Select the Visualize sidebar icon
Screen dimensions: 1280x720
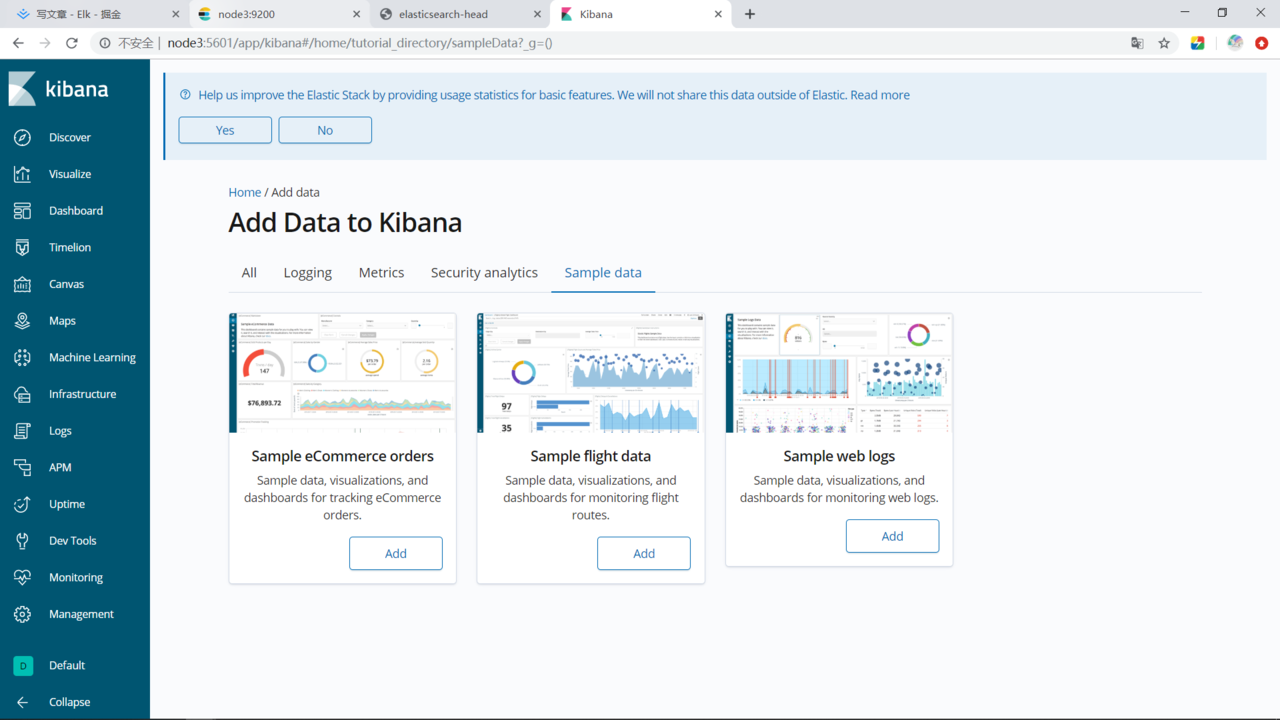(x=69, y=173)
